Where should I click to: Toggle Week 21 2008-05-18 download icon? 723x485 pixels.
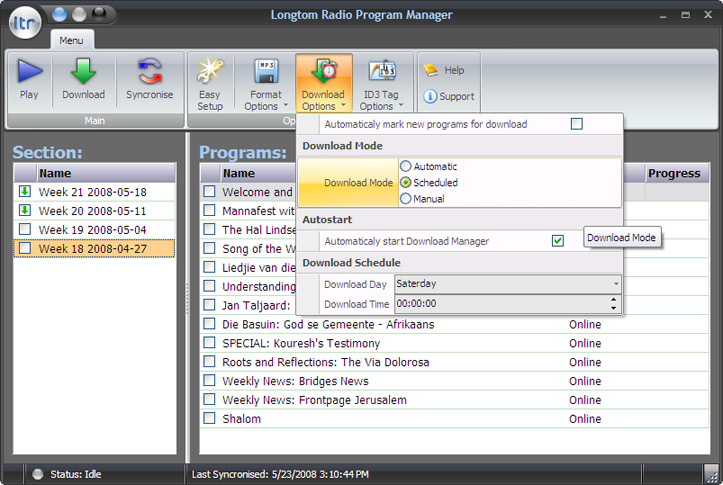click(x=25, y=191)
